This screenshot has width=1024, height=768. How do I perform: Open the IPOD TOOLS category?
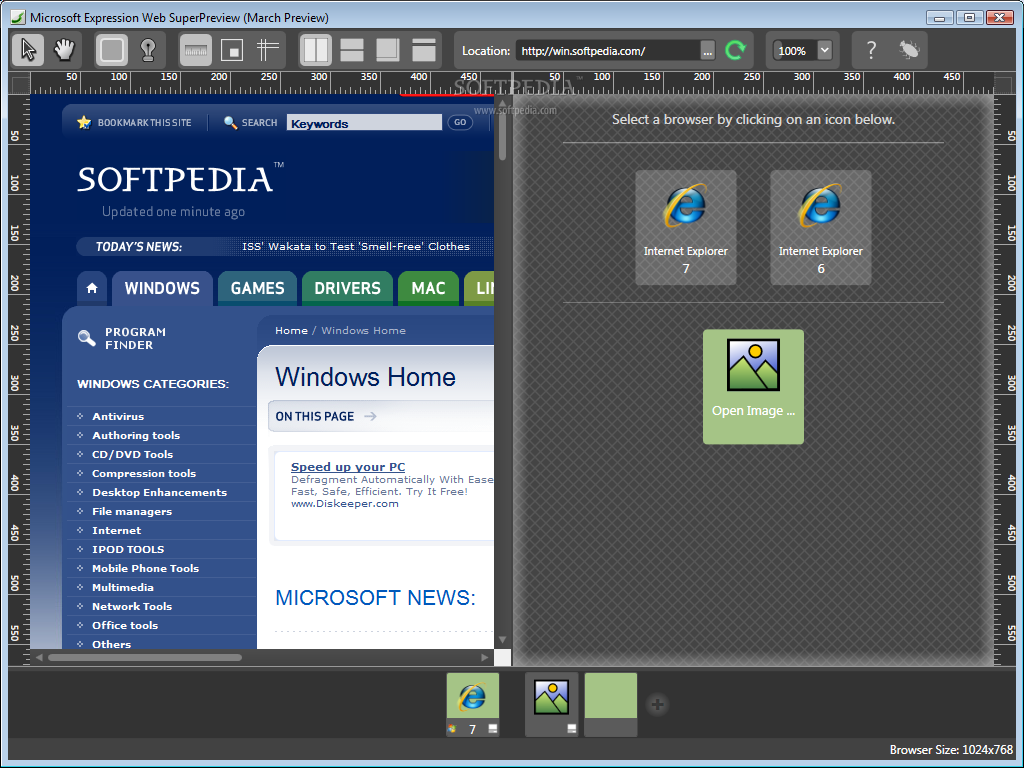tap(128, 549)
